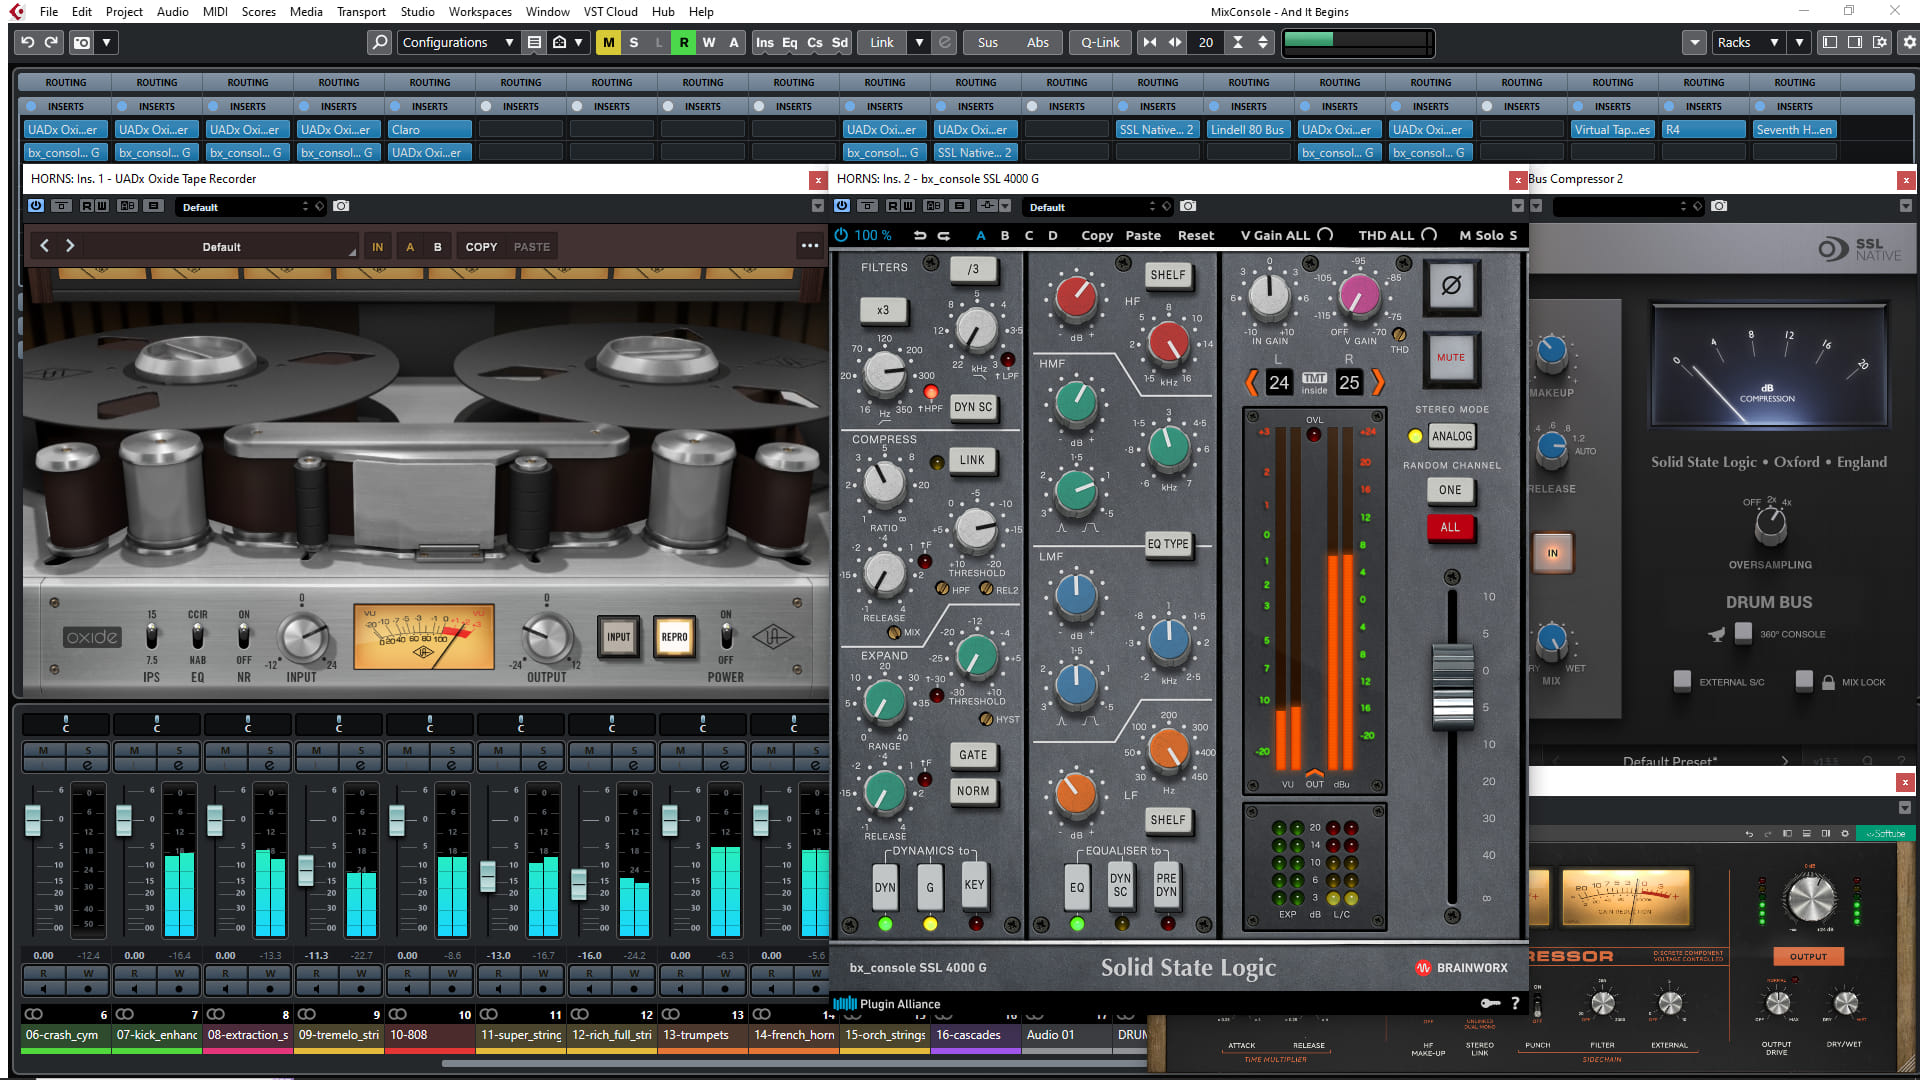Open the search magnifier in the MixConsole toolbar
Screen dimensions: 1920x1080
tap(379, 42)
